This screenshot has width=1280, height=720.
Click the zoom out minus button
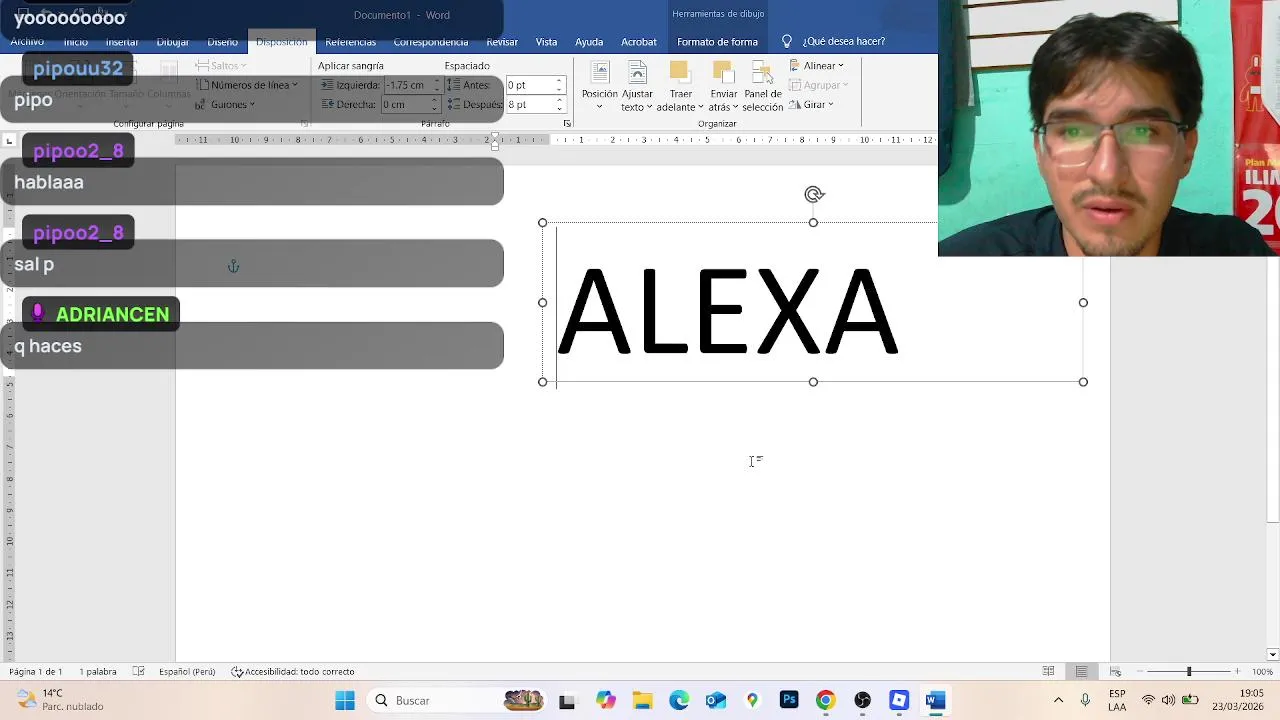click(1140, 672)
